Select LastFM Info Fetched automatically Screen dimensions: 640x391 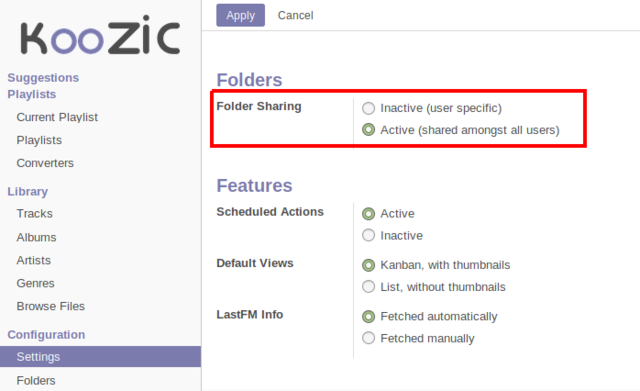tap(368, 316)
